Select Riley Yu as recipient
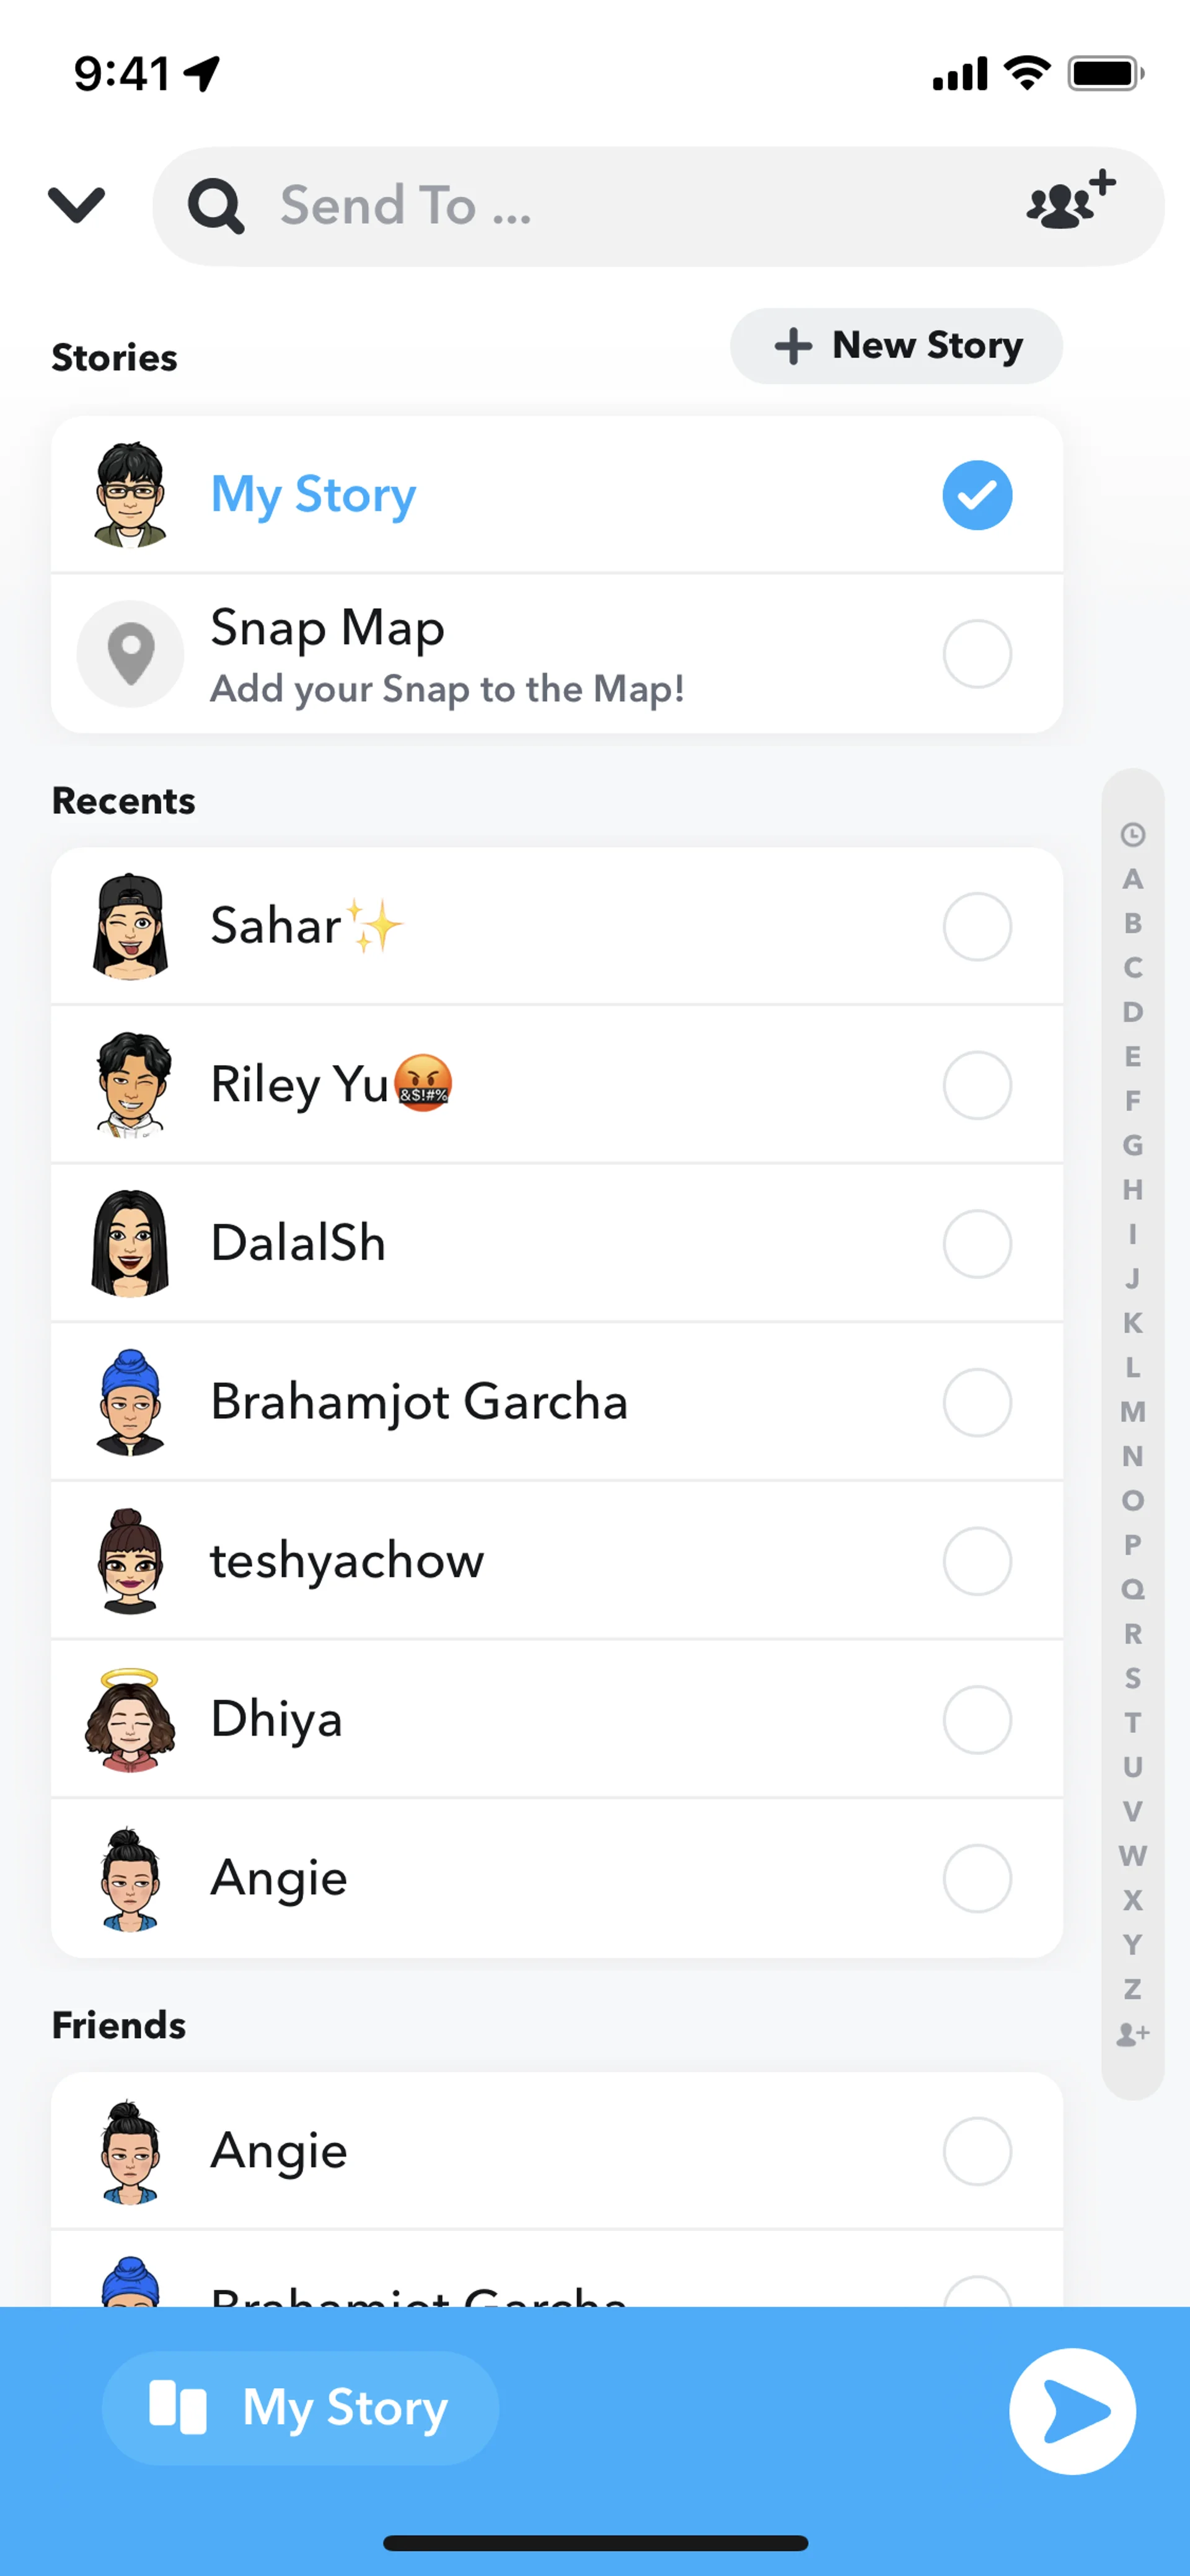This screenshot has height=2576, width=1190. 977,1085
